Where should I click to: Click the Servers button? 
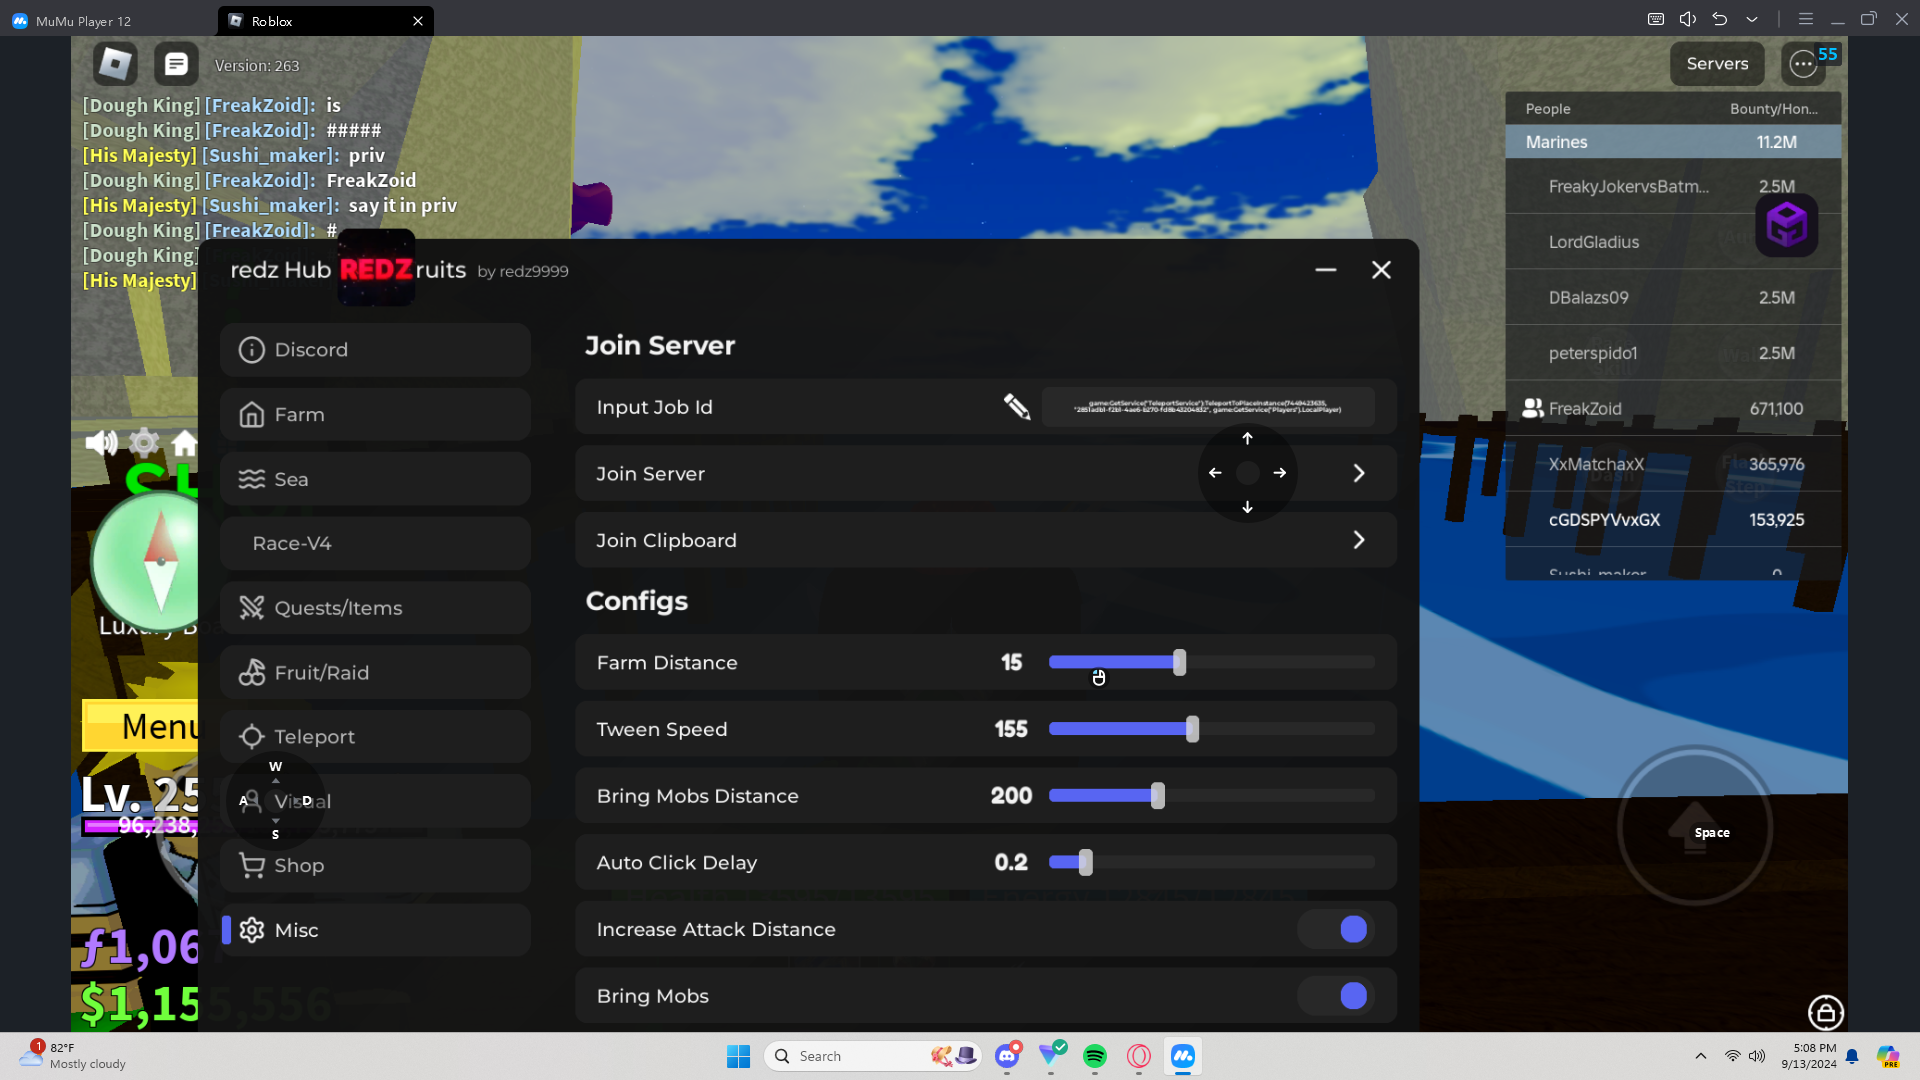click(1717, 64)
